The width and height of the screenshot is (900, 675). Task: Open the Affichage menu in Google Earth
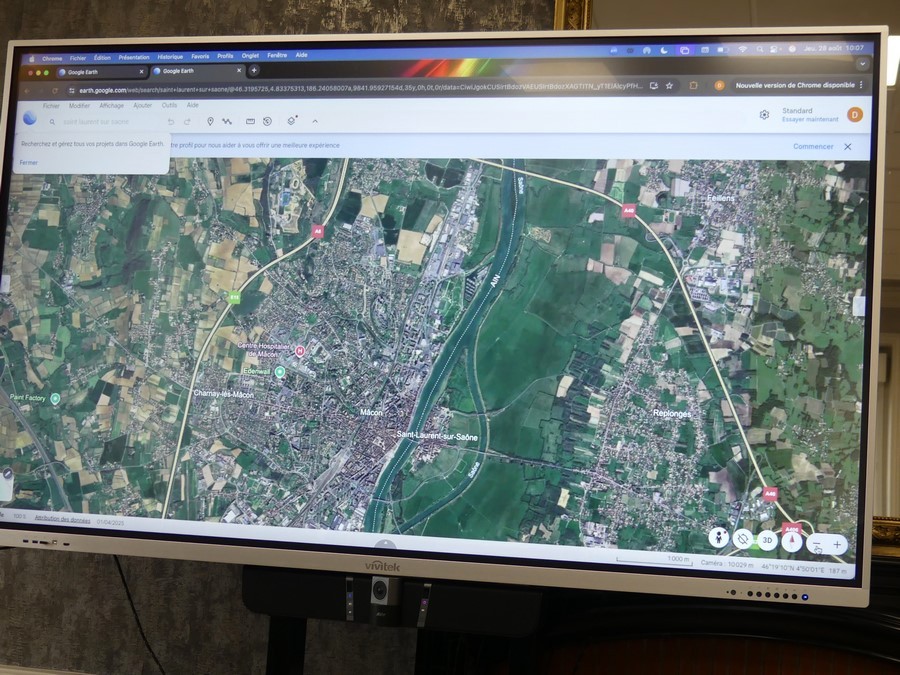pos(111,106)
